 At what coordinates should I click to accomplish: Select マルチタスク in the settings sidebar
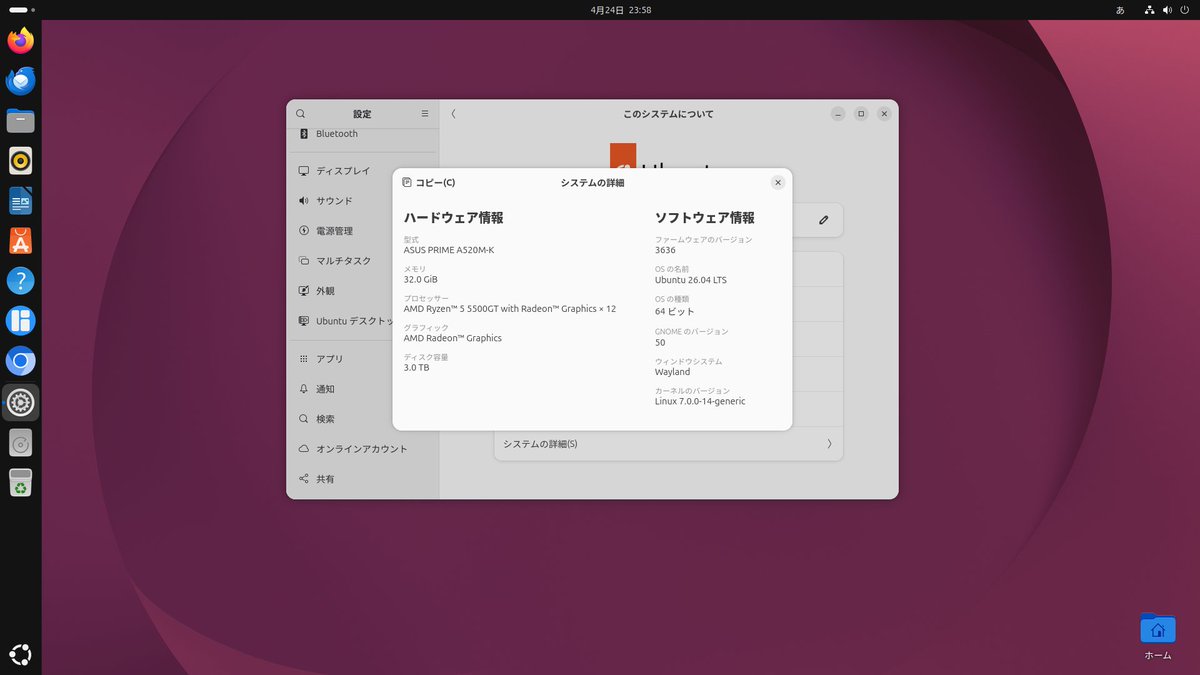point(363,261)
